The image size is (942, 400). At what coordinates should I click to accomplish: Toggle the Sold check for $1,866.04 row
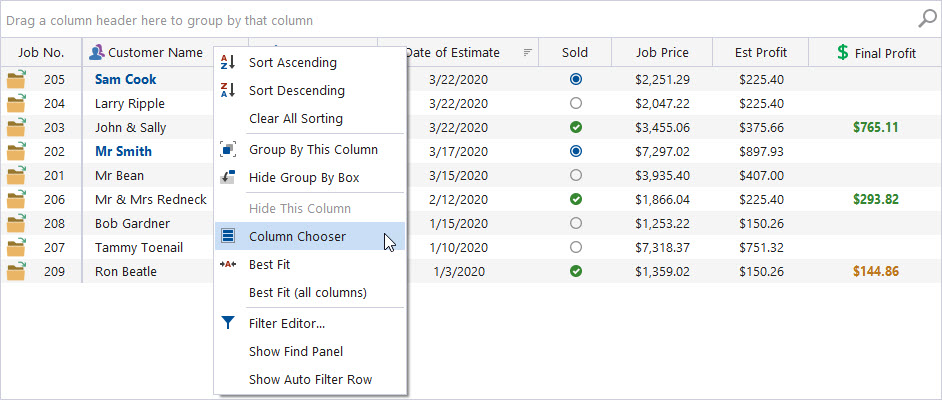click(x=576, y=199)
